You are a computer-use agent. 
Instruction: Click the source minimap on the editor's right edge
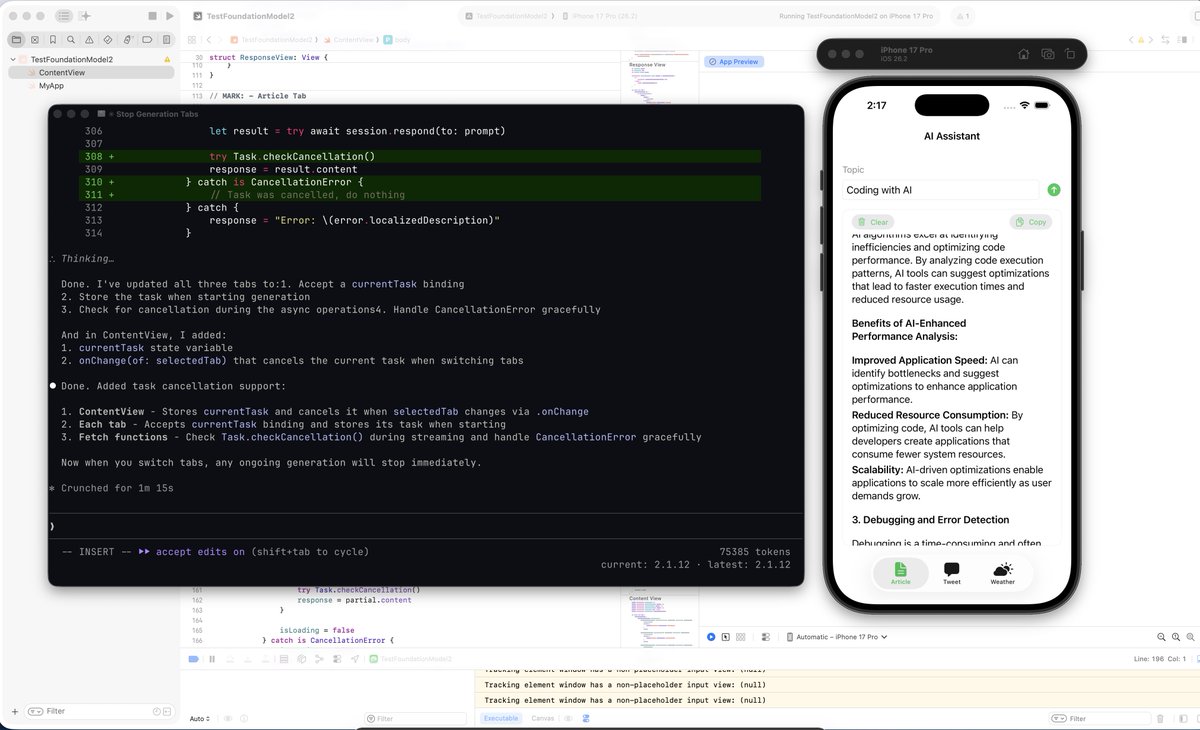pyautogui.click(x=661, y=77)
